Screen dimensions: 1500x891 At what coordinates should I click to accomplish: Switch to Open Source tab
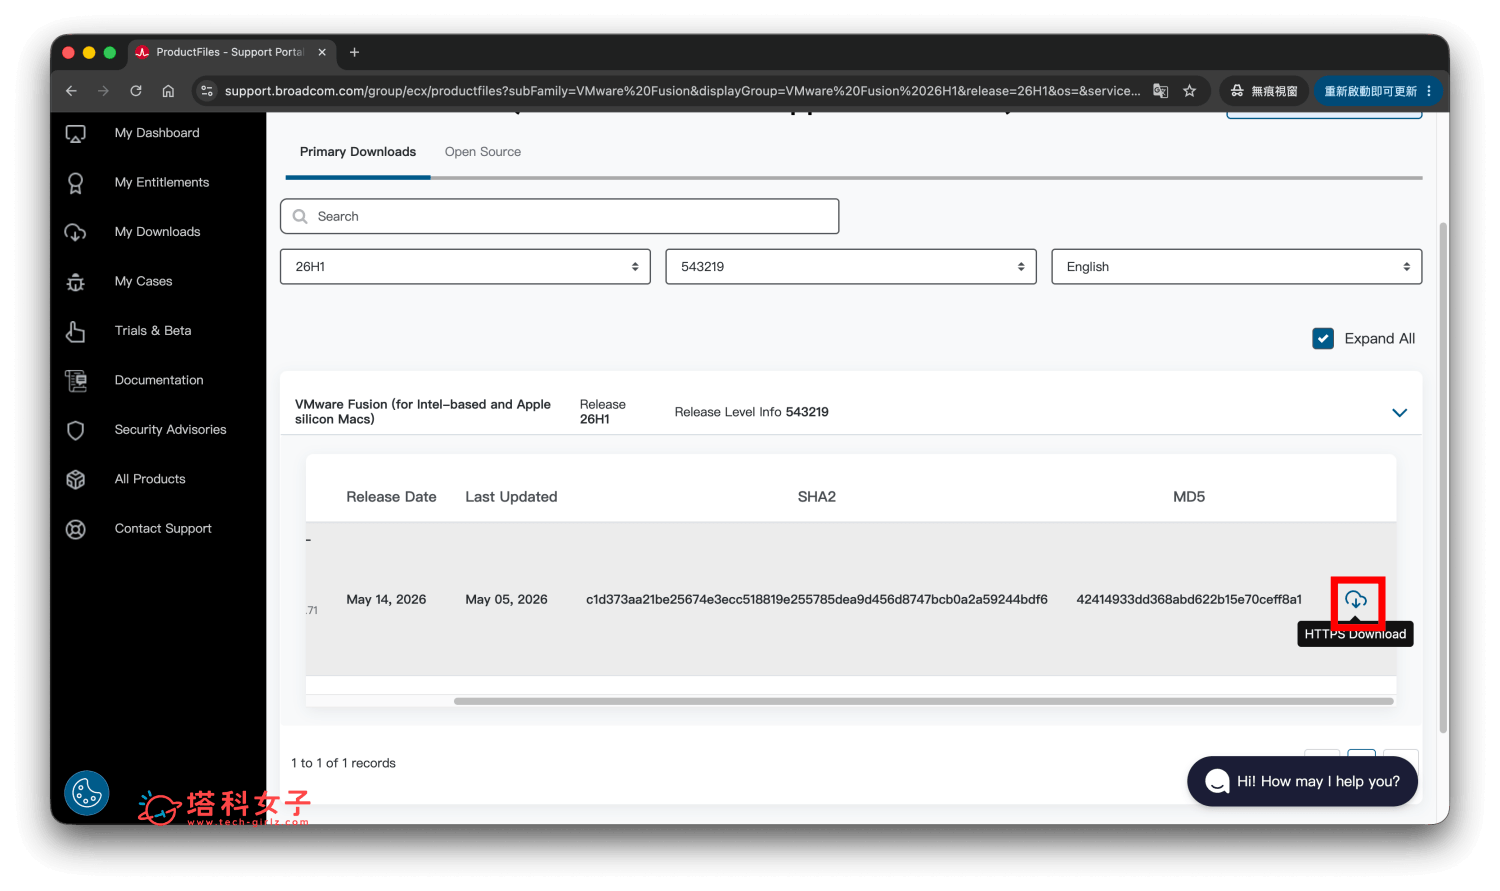coord(483,152)
